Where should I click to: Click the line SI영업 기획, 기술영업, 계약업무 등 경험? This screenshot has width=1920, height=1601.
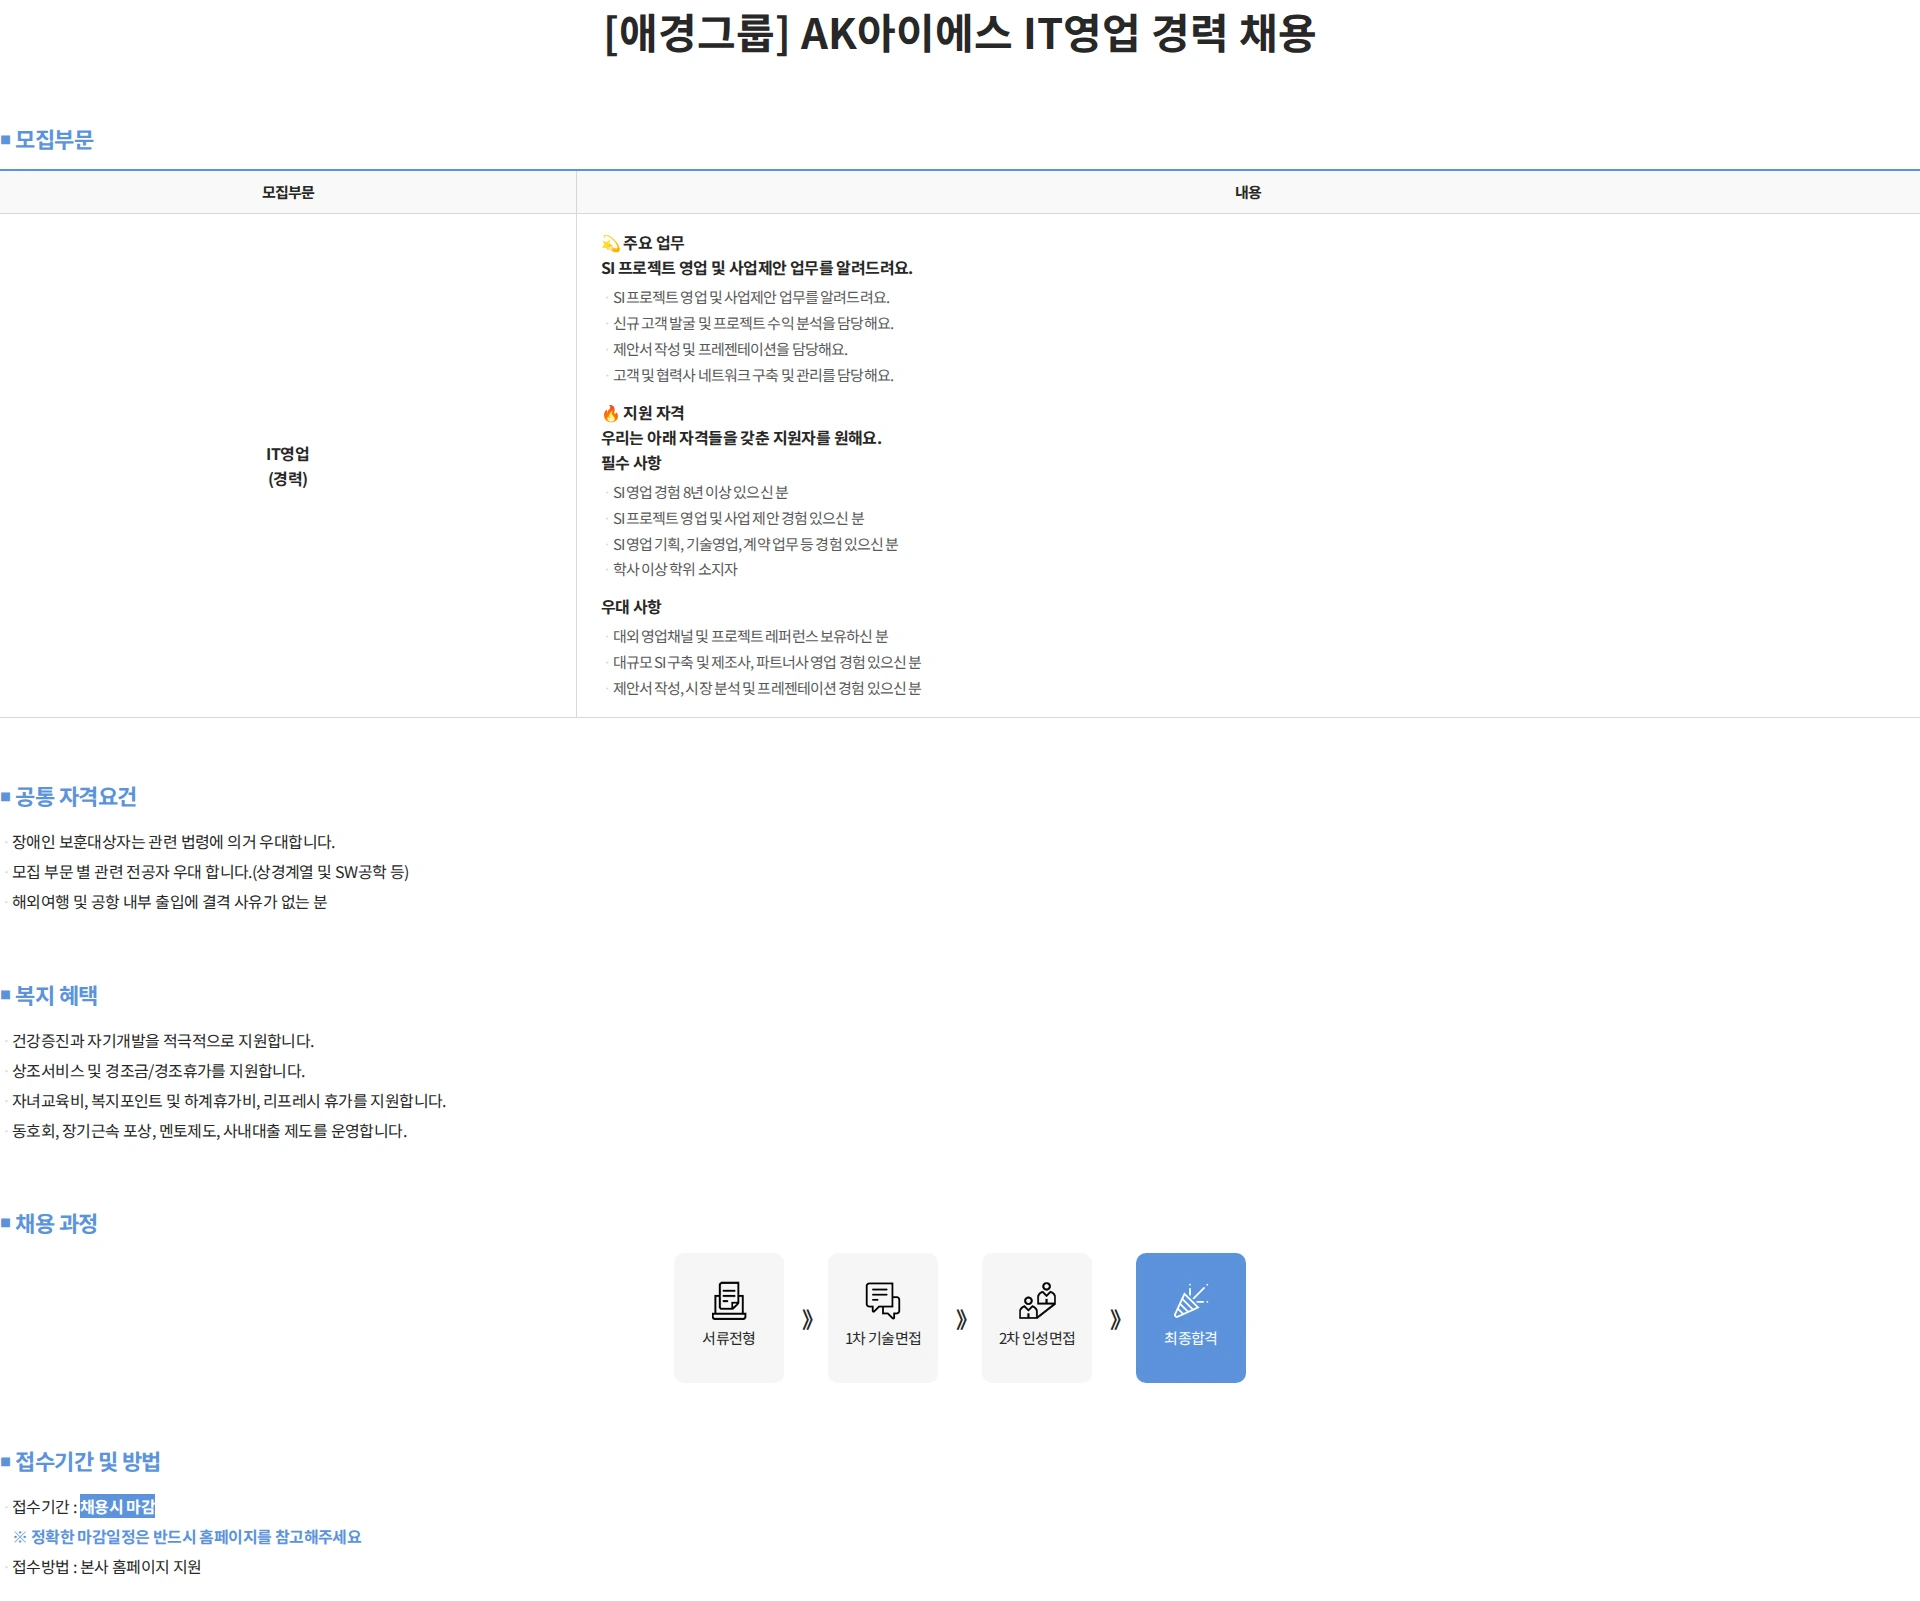755,544
